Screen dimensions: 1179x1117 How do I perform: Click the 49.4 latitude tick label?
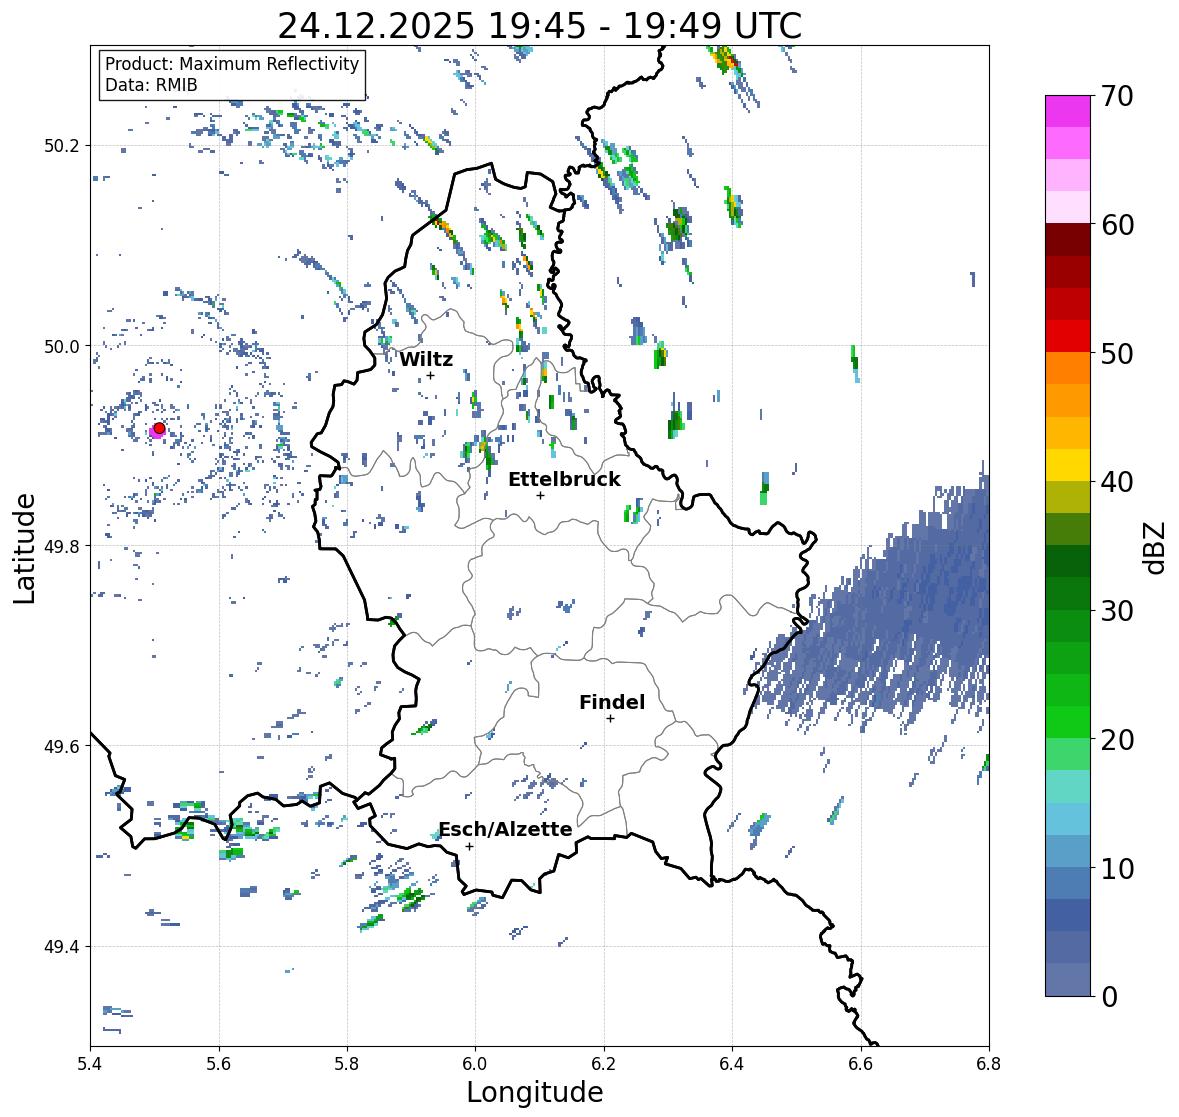tap(62, 947)
